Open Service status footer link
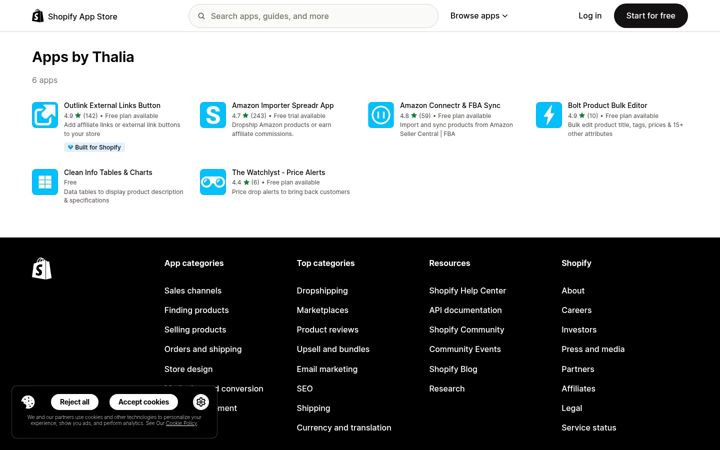 click(x=589, y=428)
